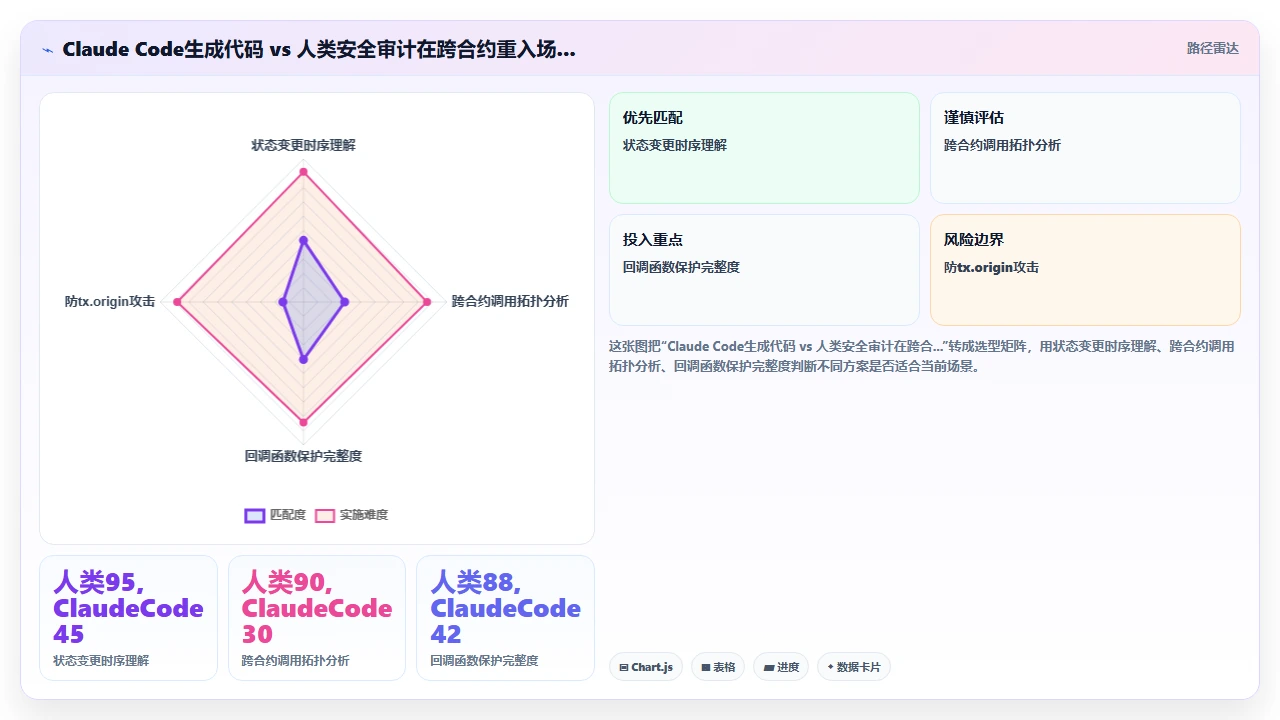Click the 状态变更时序理解 radar axis label
Viewport: 1280px width, 720px height.
(x=303, y=145)
